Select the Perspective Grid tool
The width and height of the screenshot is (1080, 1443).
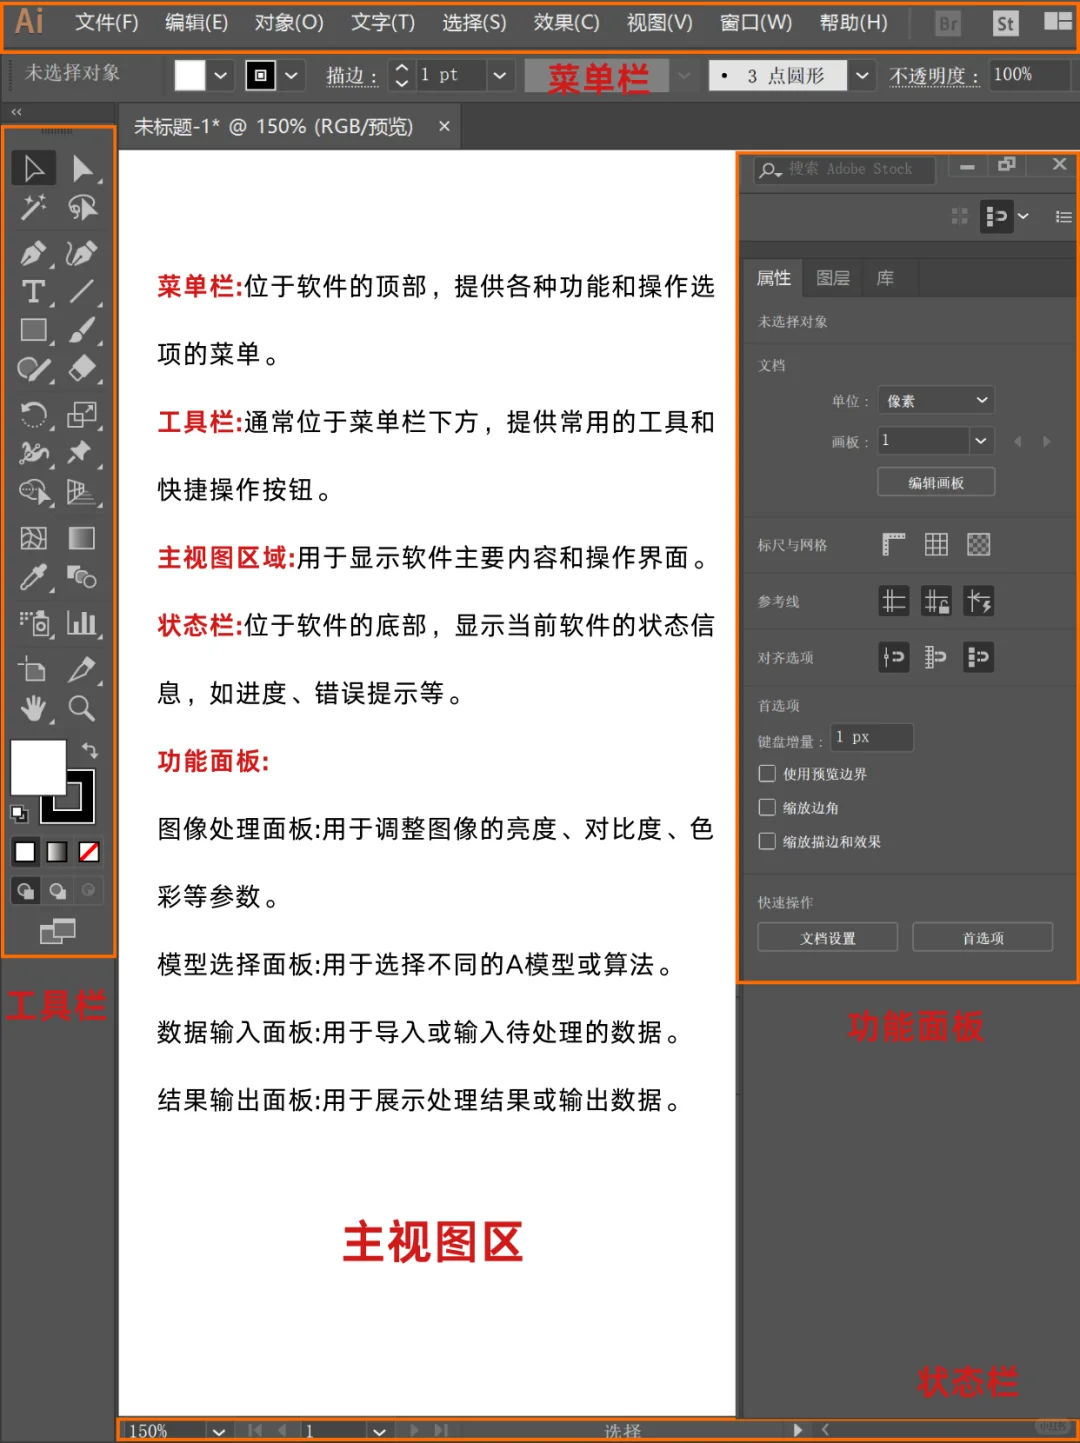tap(82, 492)
